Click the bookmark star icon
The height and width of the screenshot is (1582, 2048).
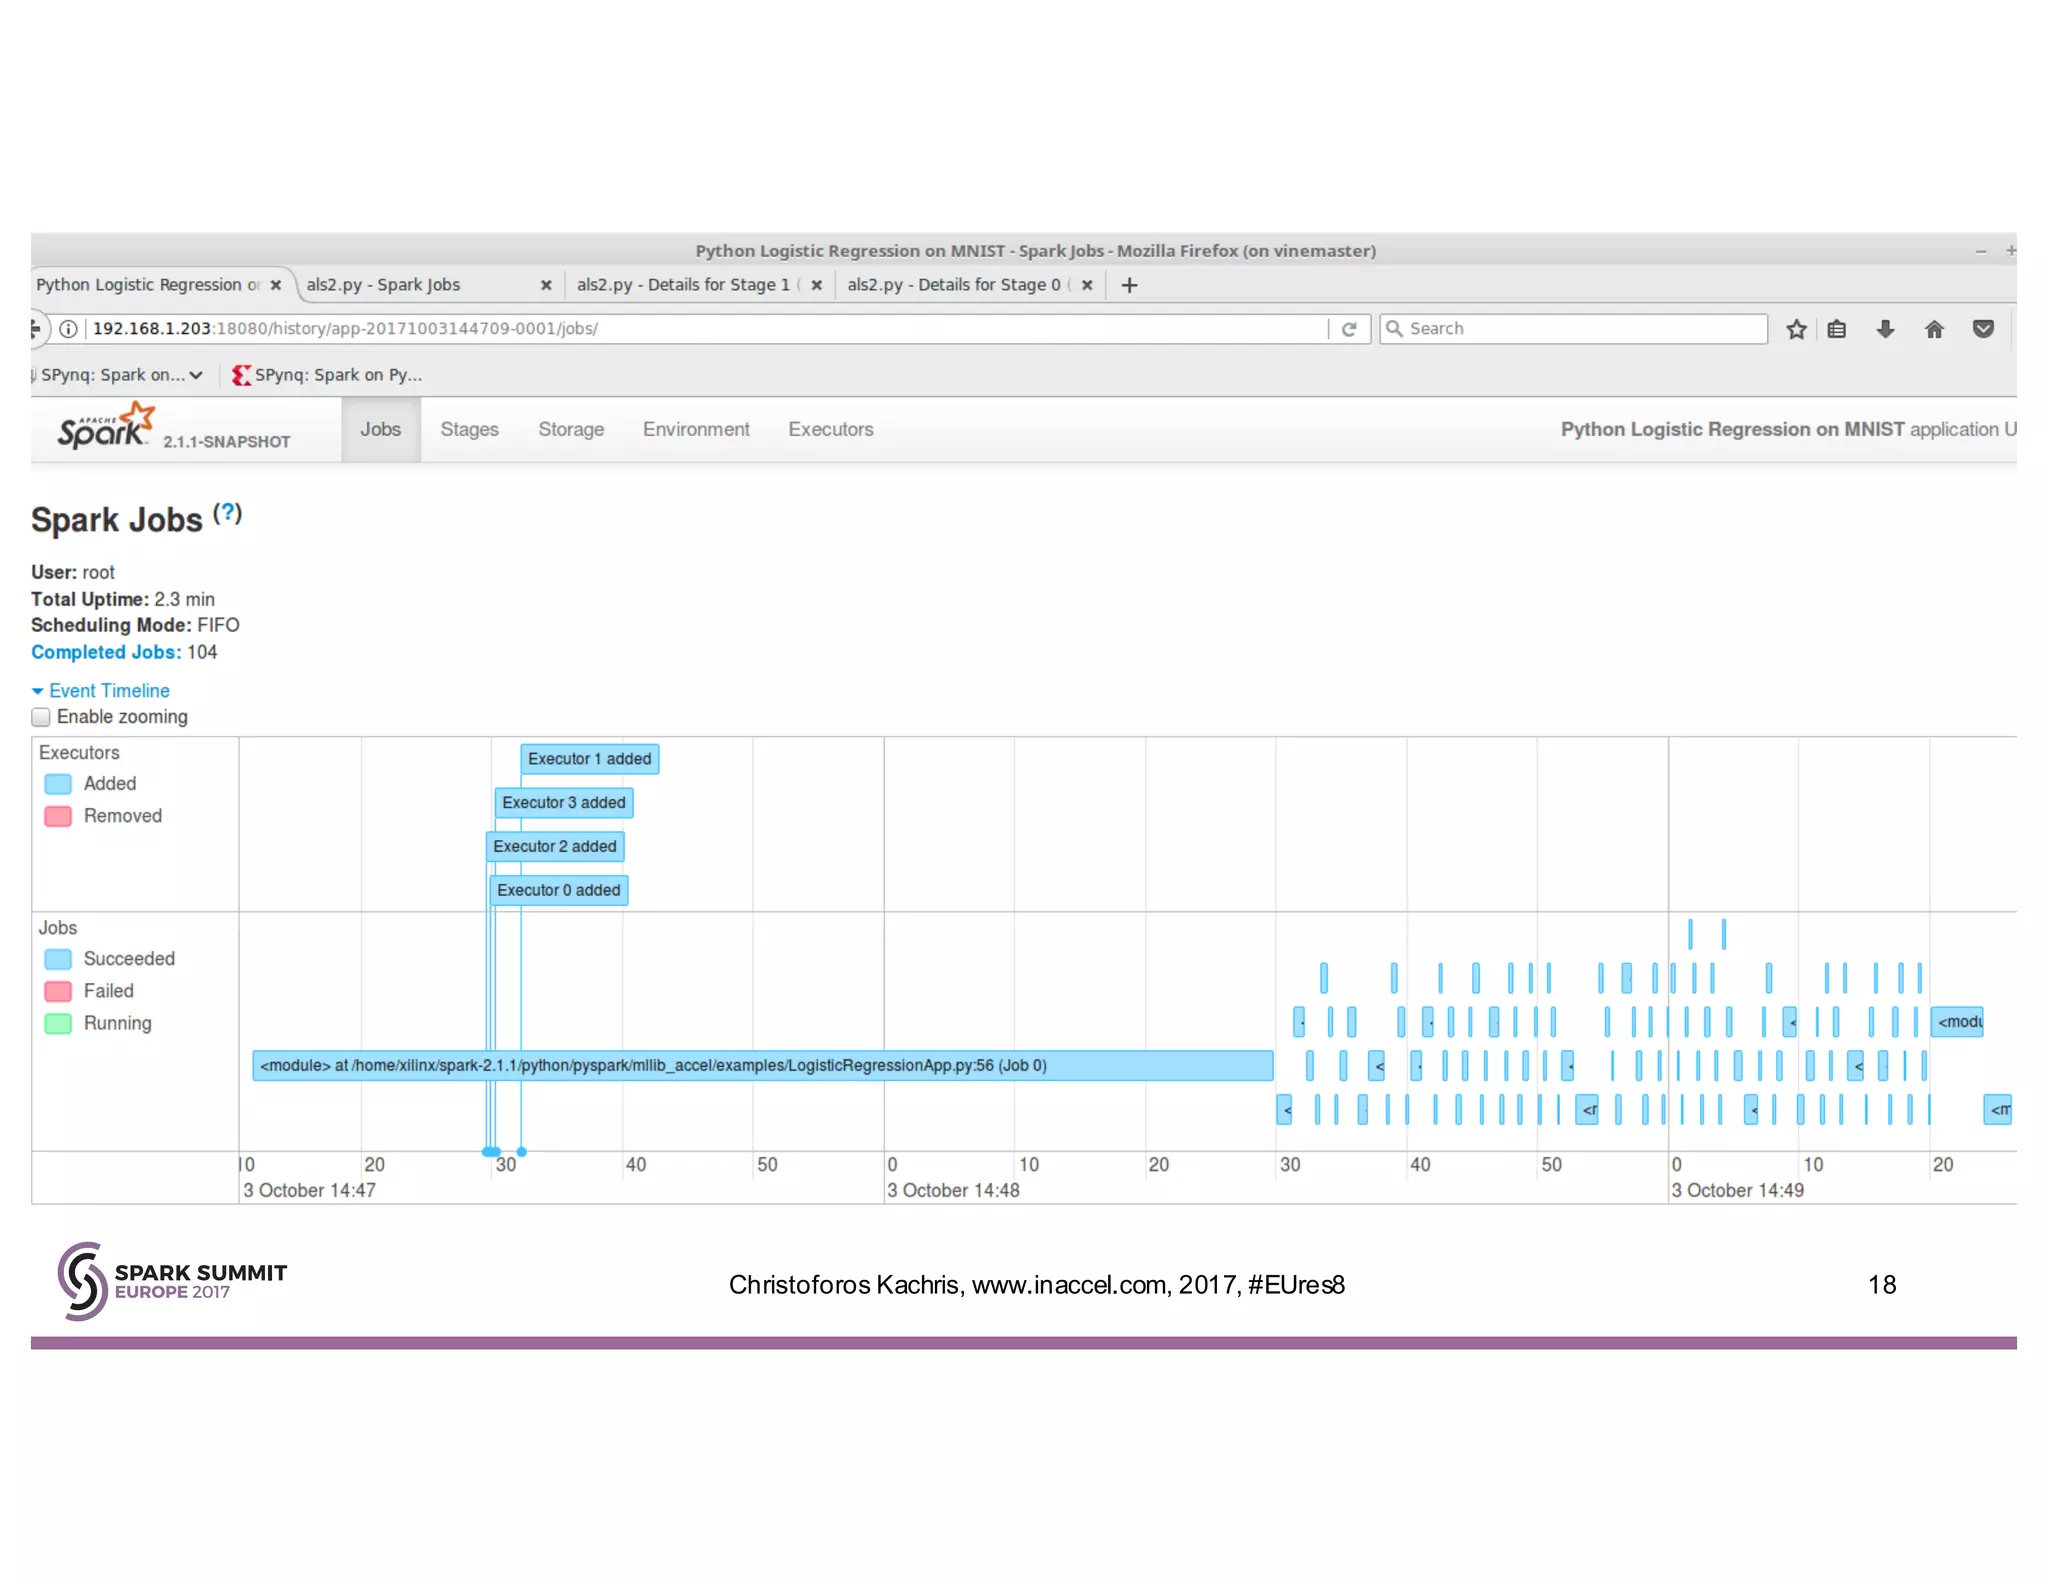click(1796, 329)
